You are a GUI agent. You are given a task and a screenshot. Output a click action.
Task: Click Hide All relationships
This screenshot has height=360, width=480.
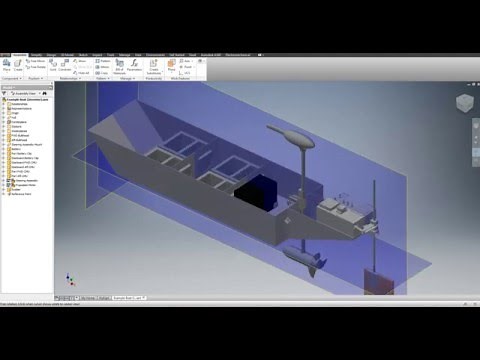tap(81, 73)
